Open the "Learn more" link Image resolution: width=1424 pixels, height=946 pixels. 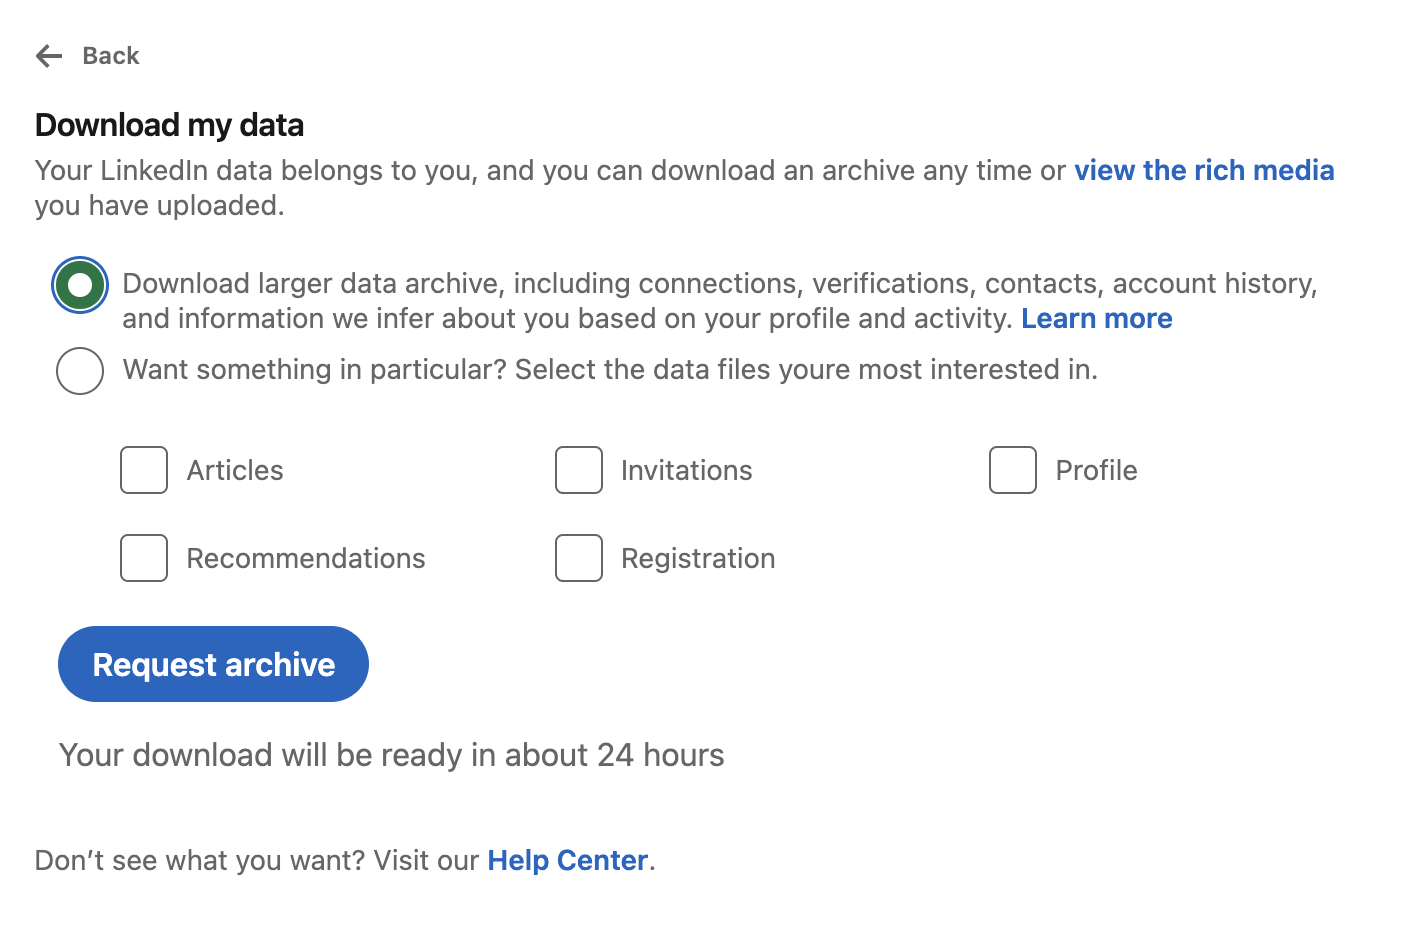[x=1097, y=318]
